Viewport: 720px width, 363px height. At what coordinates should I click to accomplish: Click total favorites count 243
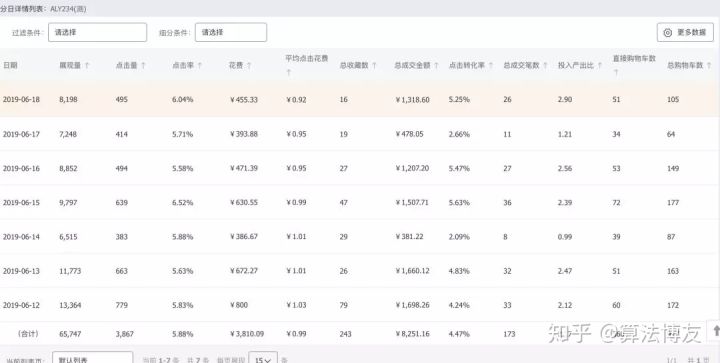pyautogui.click(x=345, y=334)
